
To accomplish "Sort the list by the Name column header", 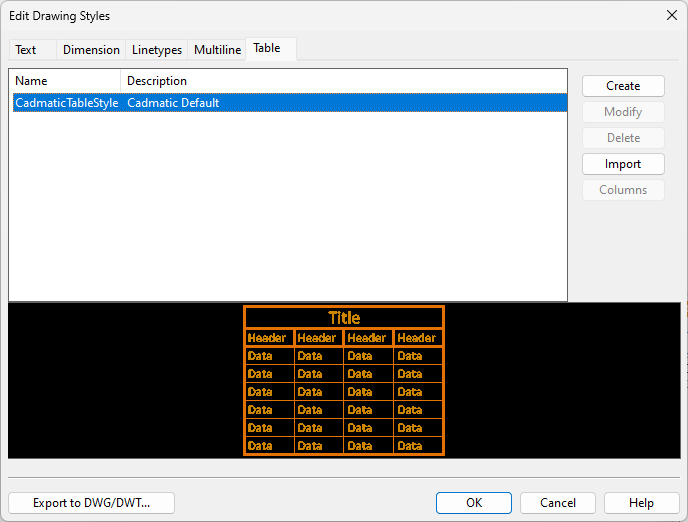I will pyautogui.click(x=64, y=81).
